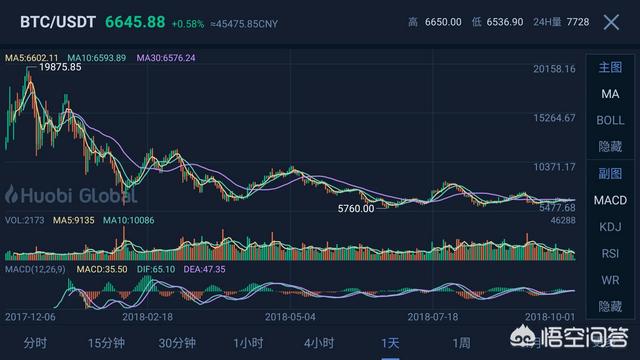Click the 2018-07-18 date axis label
640x360 pixels.
(x=433, y=317)
